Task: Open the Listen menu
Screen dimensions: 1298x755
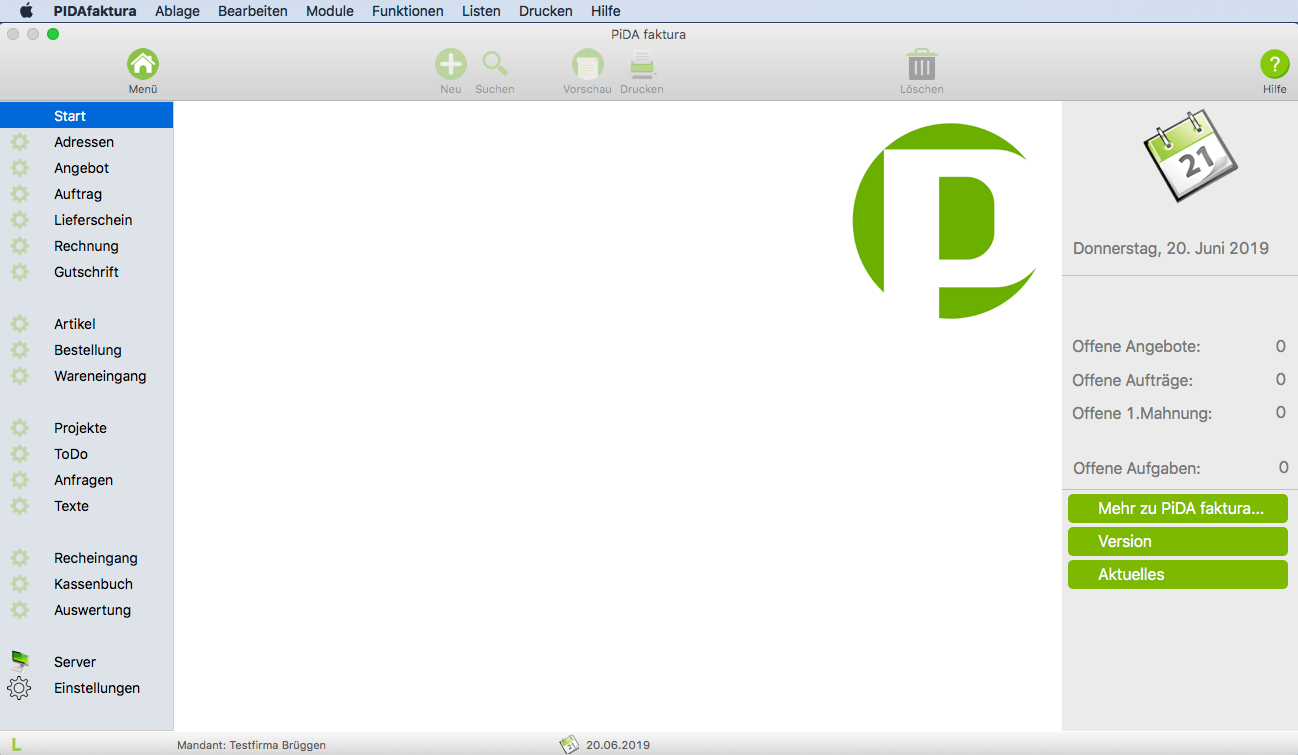Action: point(481,11)
